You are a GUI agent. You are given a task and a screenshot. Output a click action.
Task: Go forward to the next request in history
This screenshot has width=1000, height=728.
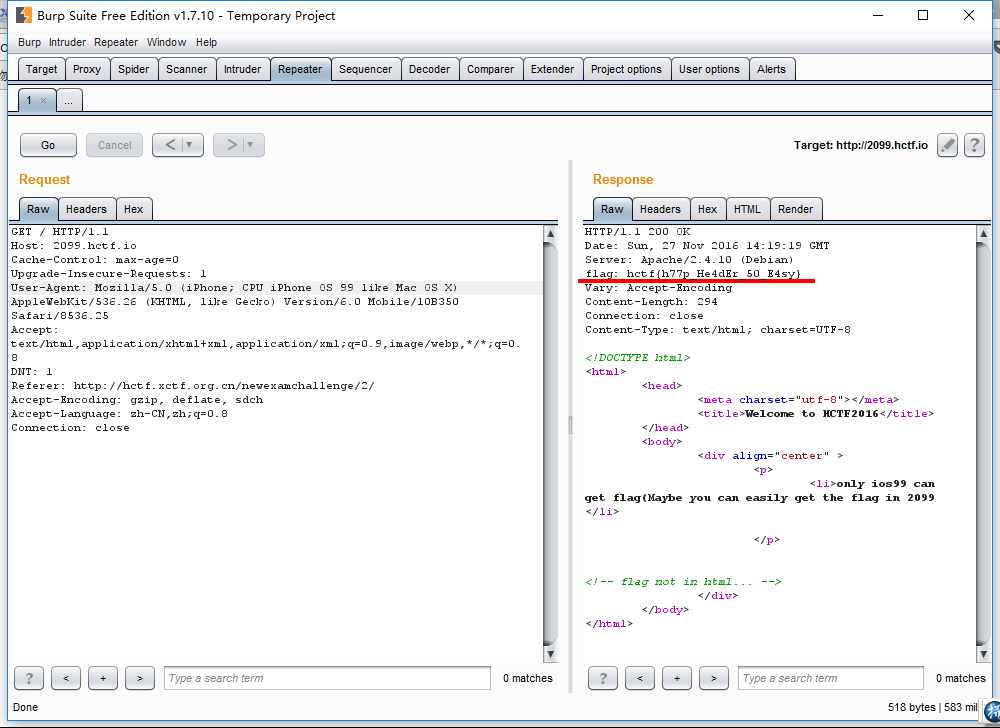[x=230, y=145]
